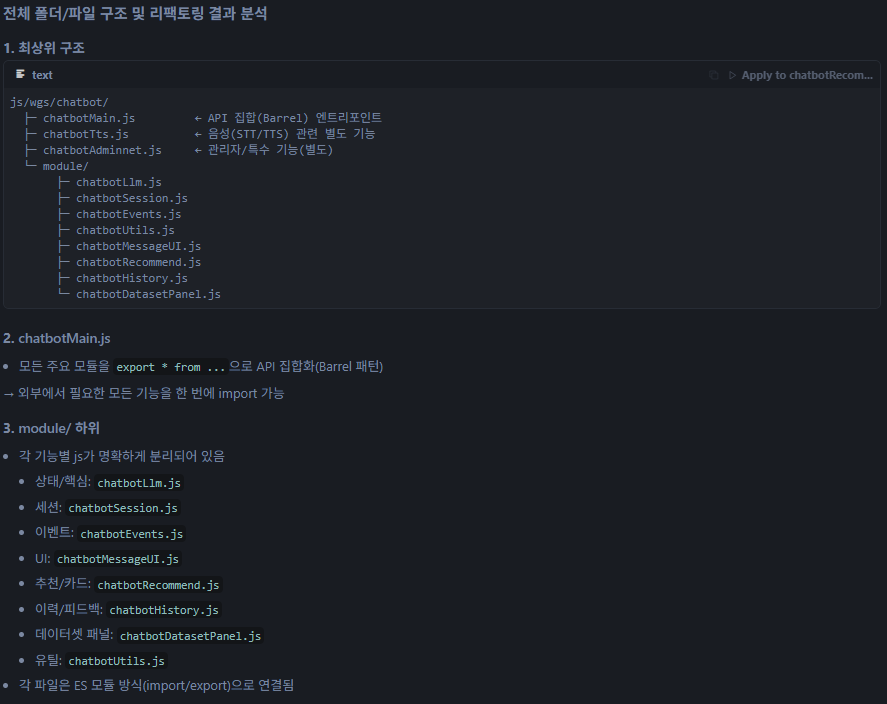The image size is (887, 704).
Task: Open the chatbotMessageUI.js chip next to UI
Action: (118, 559)
